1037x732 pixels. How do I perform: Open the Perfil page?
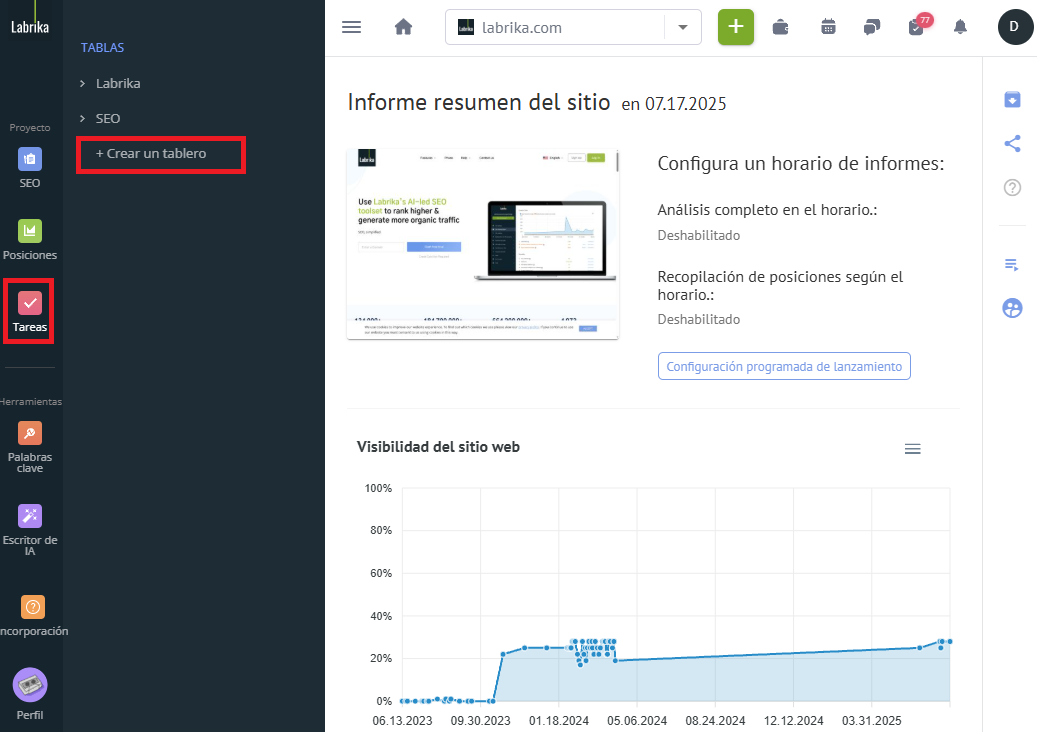click(x=30, y=694)
